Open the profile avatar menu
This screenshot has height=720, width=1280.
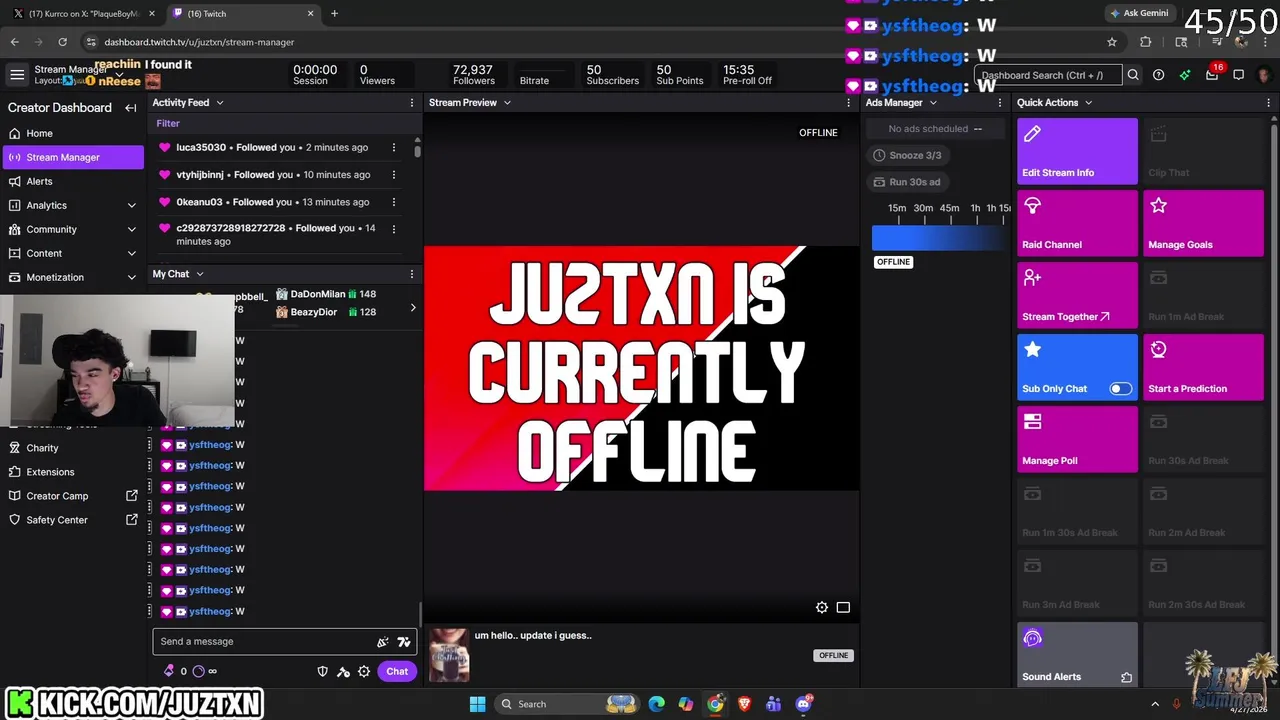[1264, 75]
